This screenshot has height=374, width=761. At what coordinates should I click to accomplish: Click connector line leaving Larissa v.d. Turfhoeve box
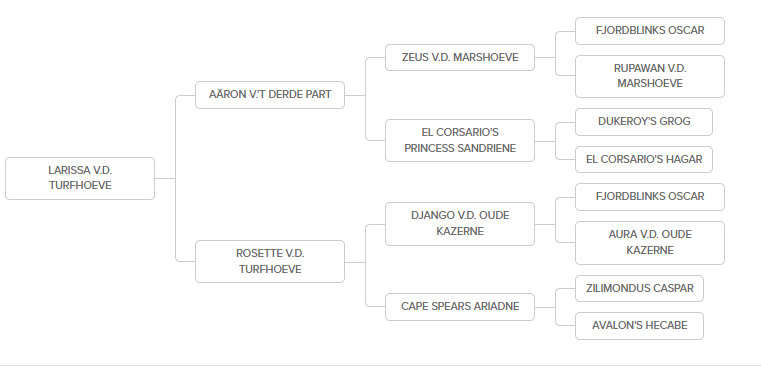165,179
